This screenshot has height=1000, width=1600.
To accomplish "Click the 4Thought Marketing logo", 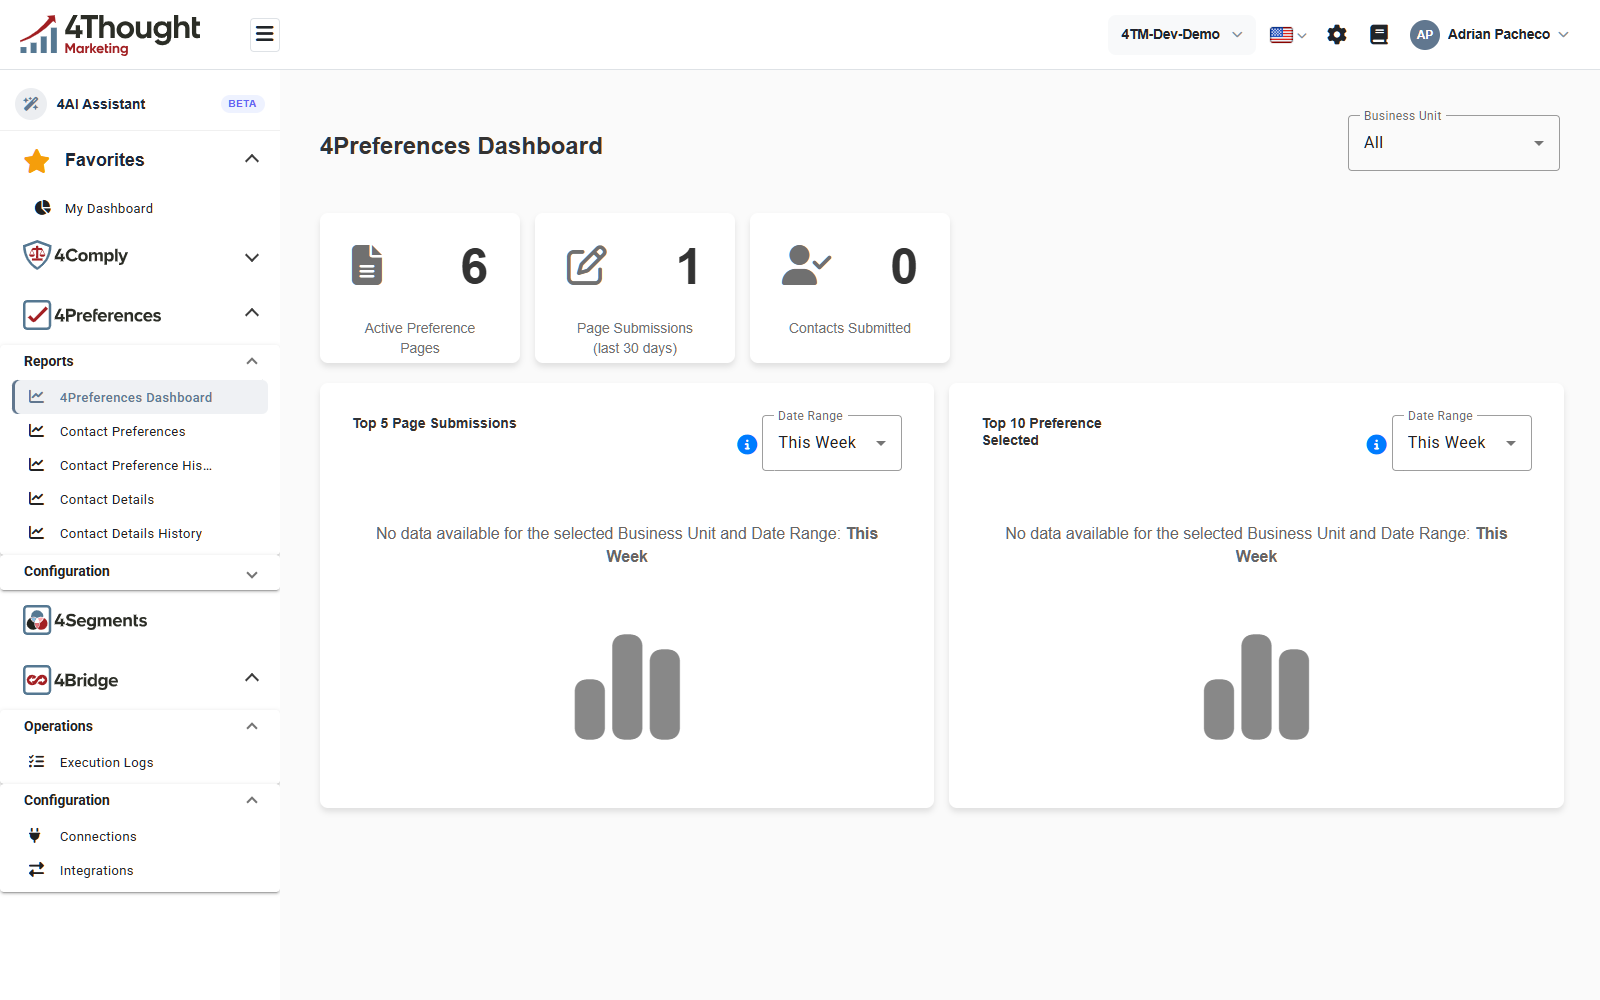I will click(x=110, y=34).
